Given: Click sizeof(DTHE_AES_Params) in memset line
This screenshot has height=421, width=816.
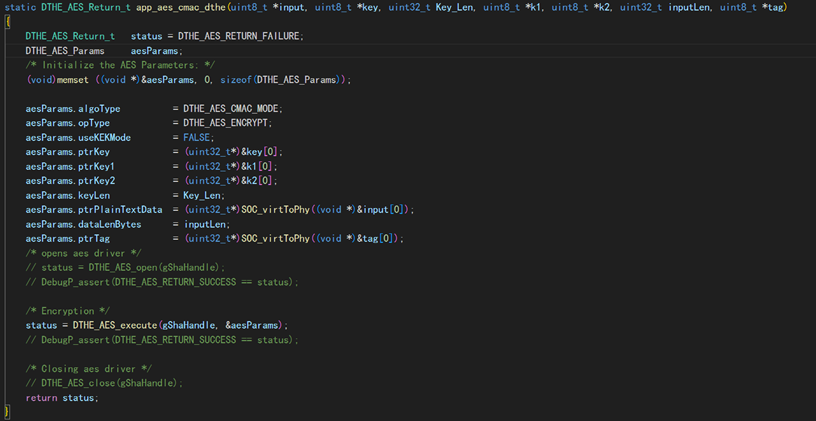Looking at the screenshot, I should pyautogui.click(x=282, y=80).
